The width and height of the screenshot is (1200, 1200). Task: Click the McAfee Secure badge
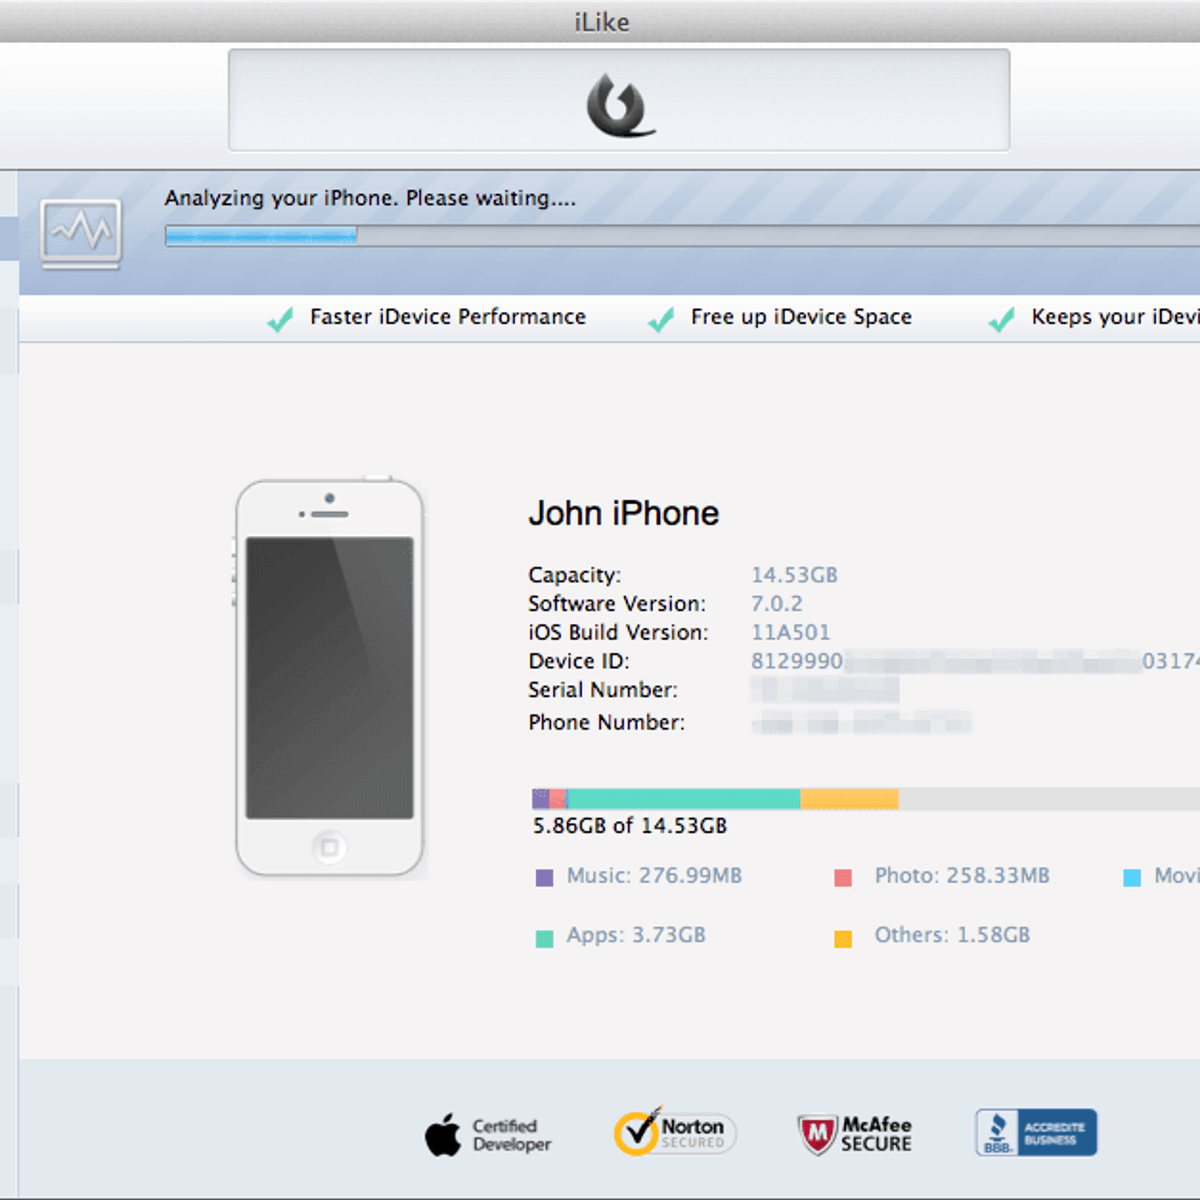click(855, 1134)
